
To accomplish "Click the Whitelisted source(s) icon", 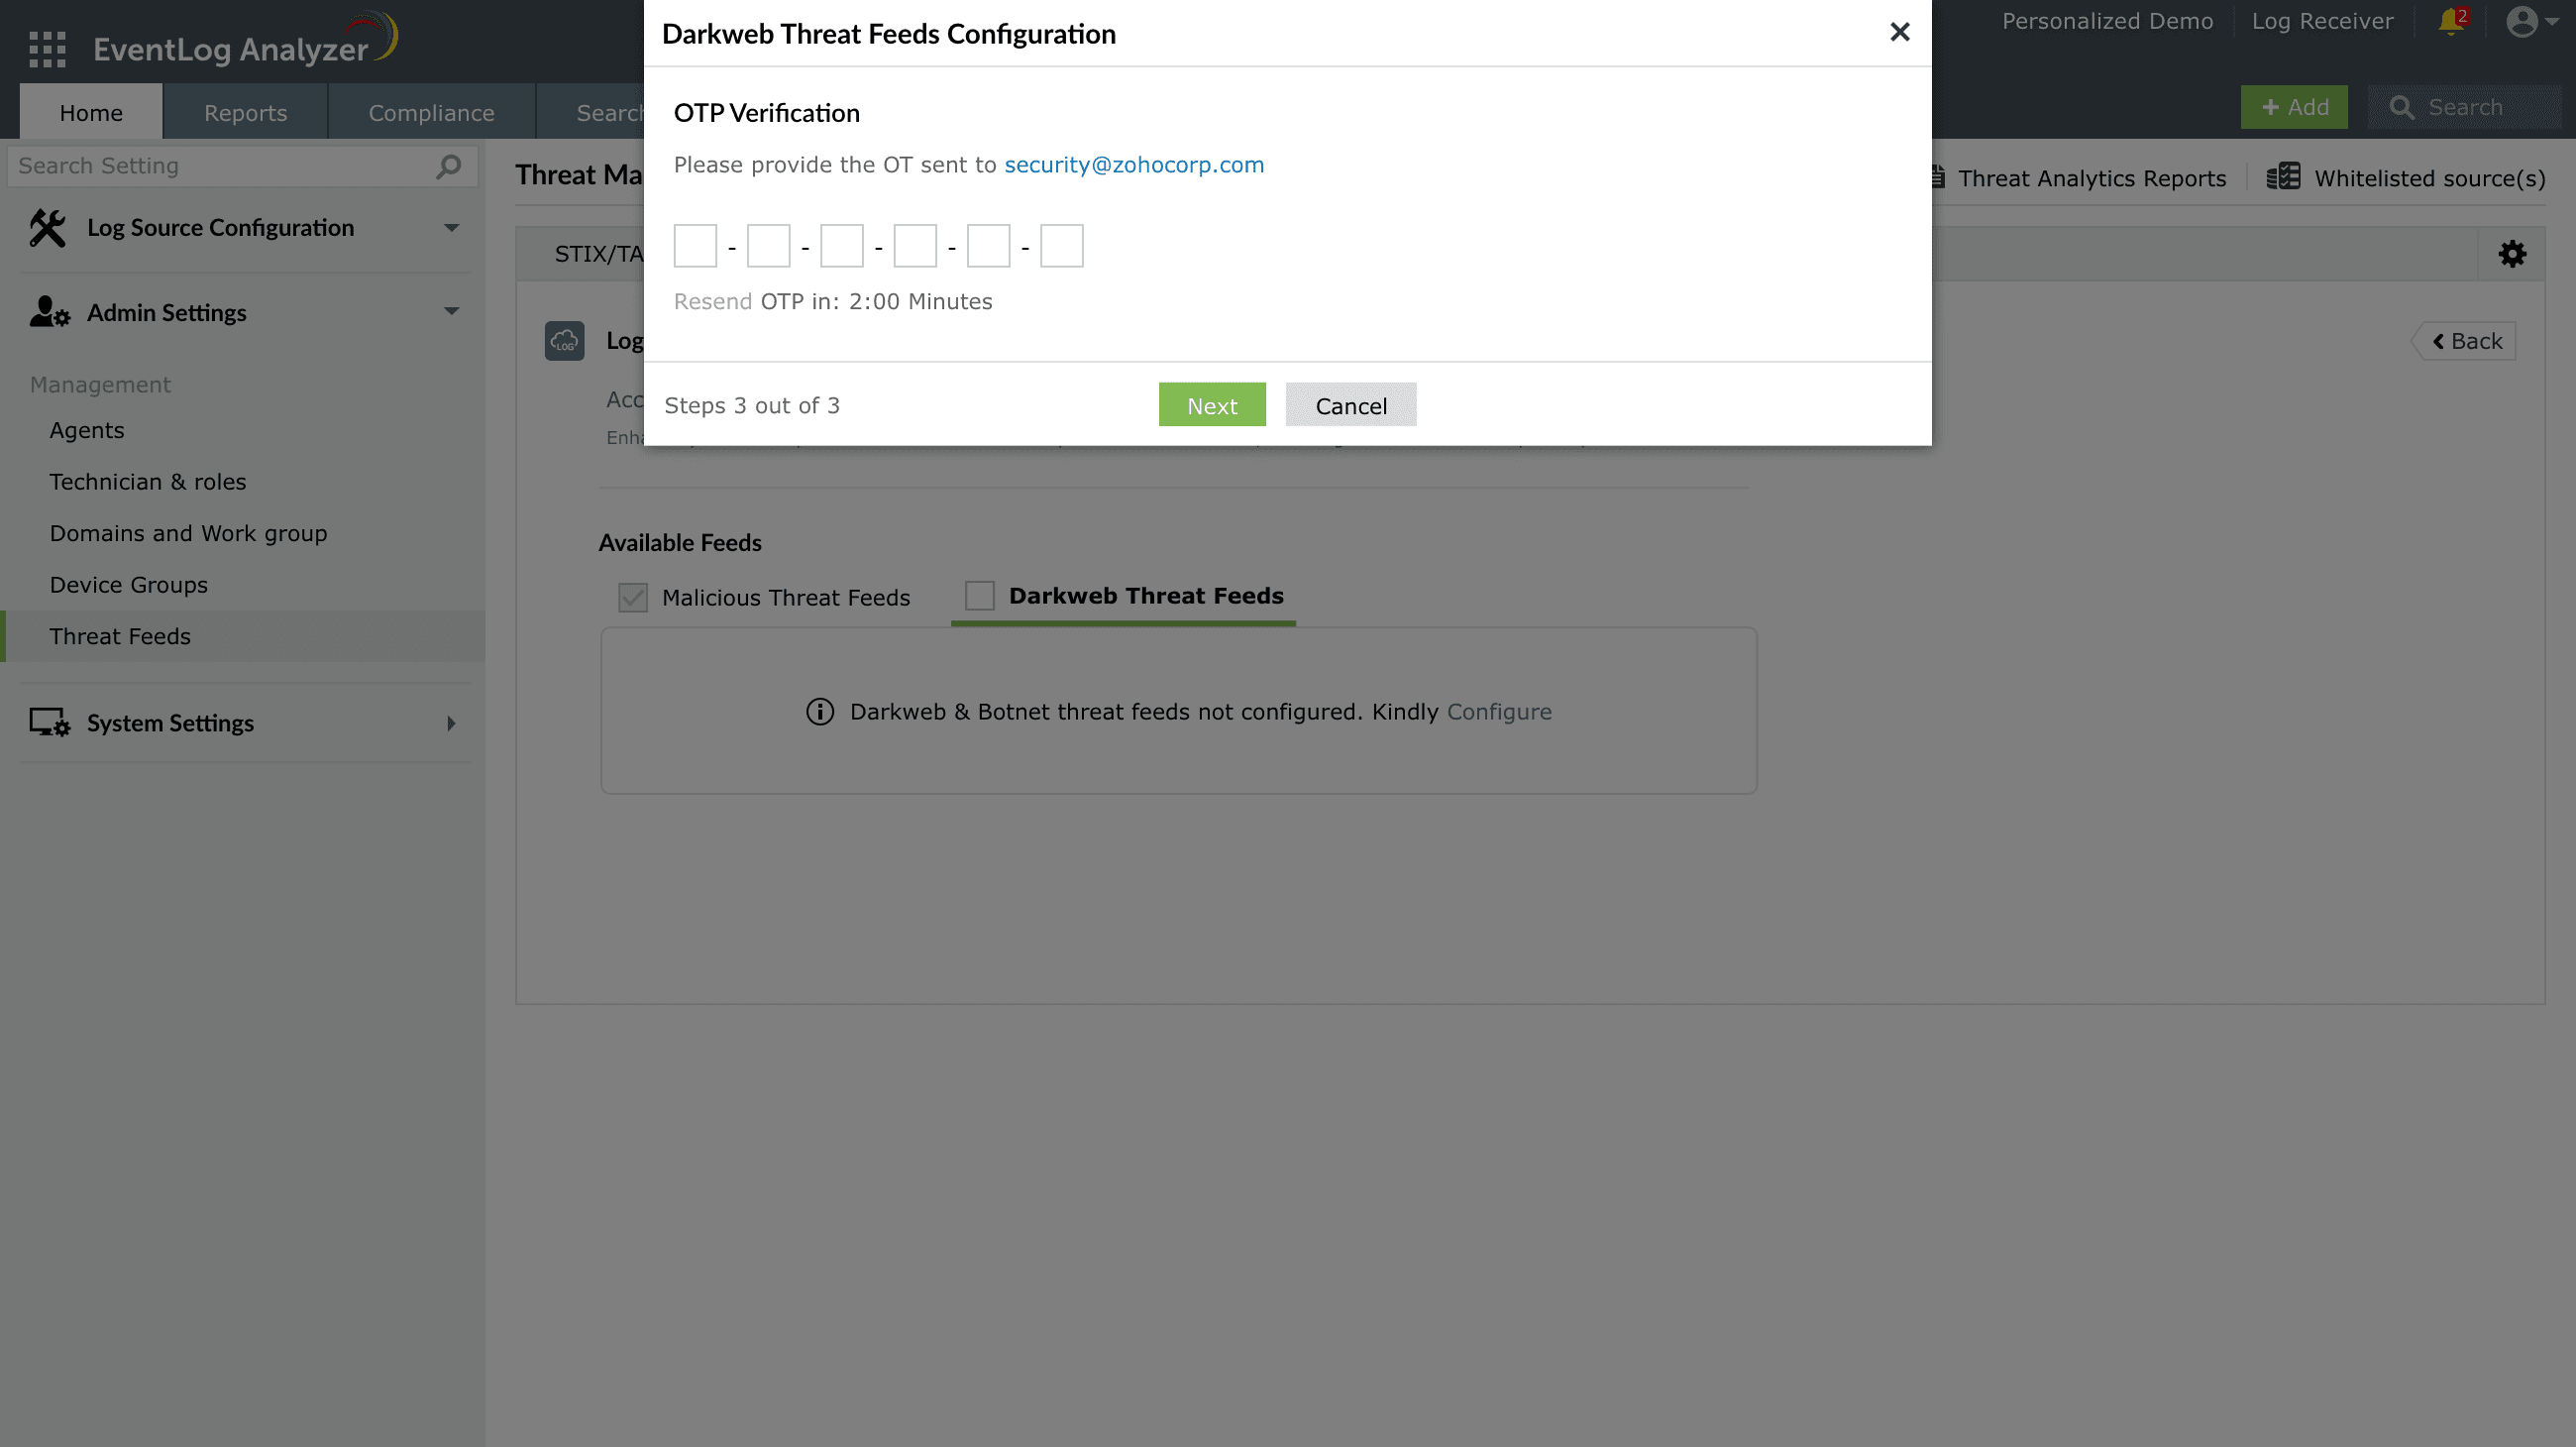I will (x=2283, y=177).
